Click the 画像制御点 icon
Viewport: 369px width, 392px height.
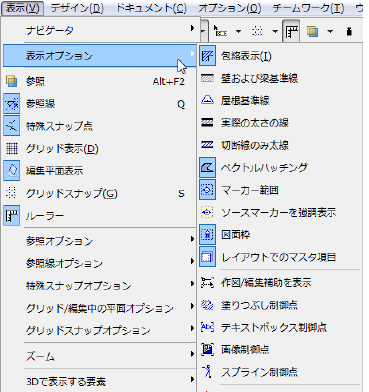[207, 349]
